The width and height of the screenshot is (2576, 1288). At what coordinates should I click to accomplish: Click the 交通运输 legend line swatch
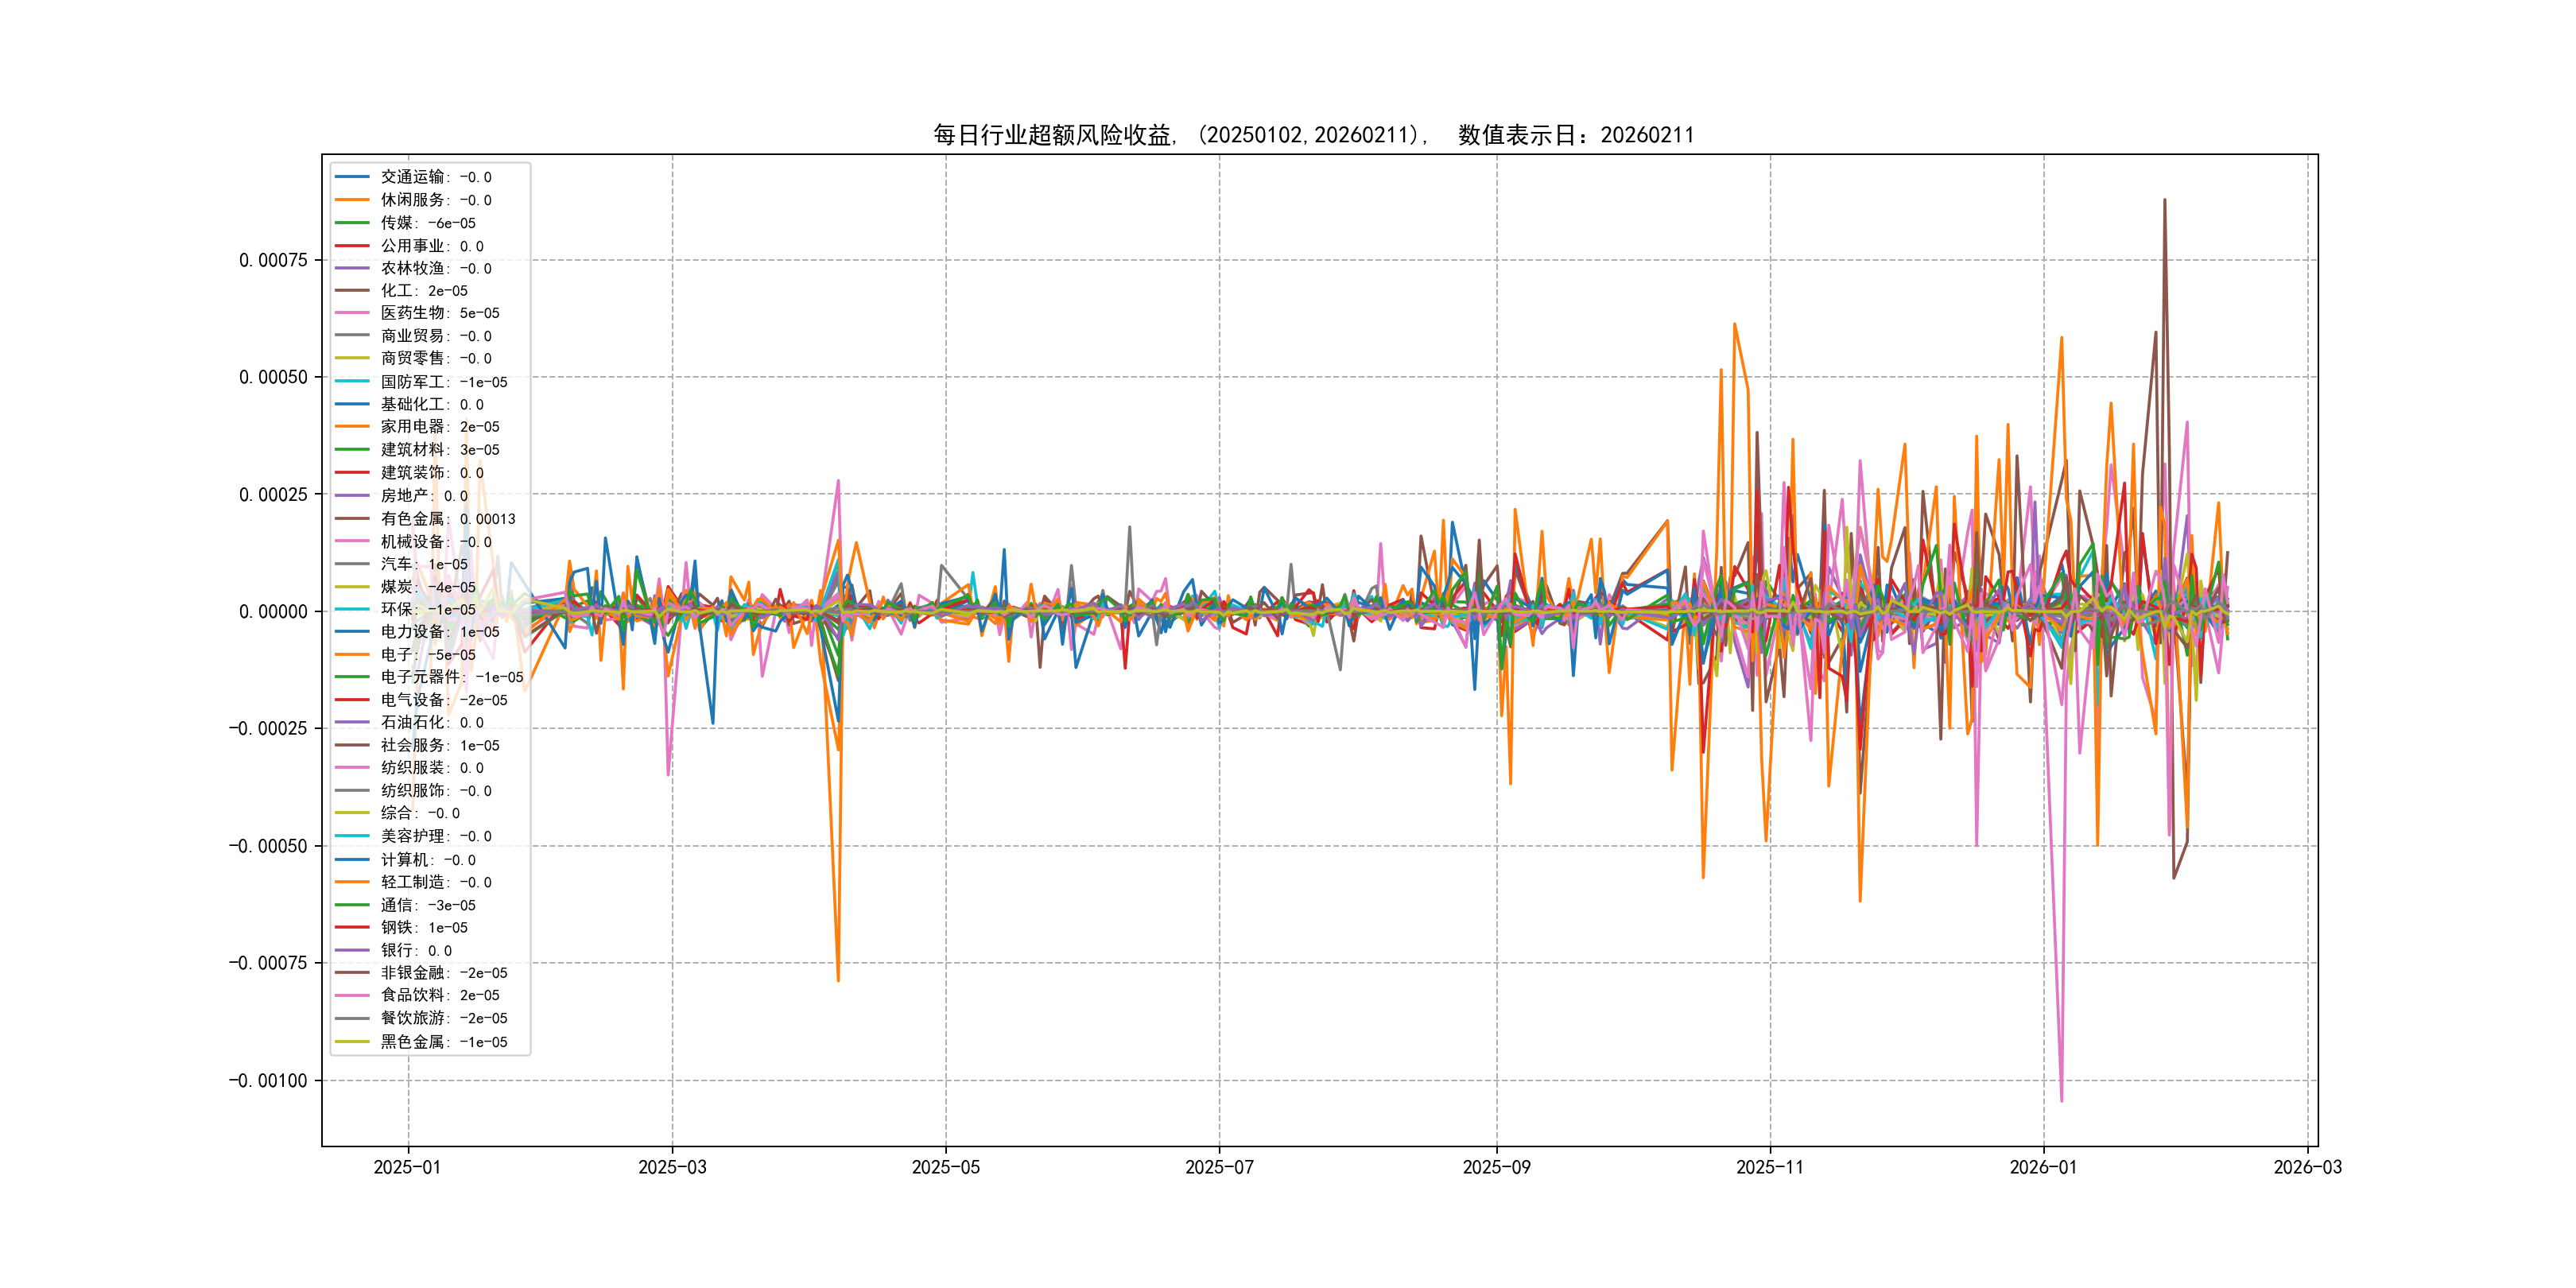pyautogui.click(x=352, y=177)
